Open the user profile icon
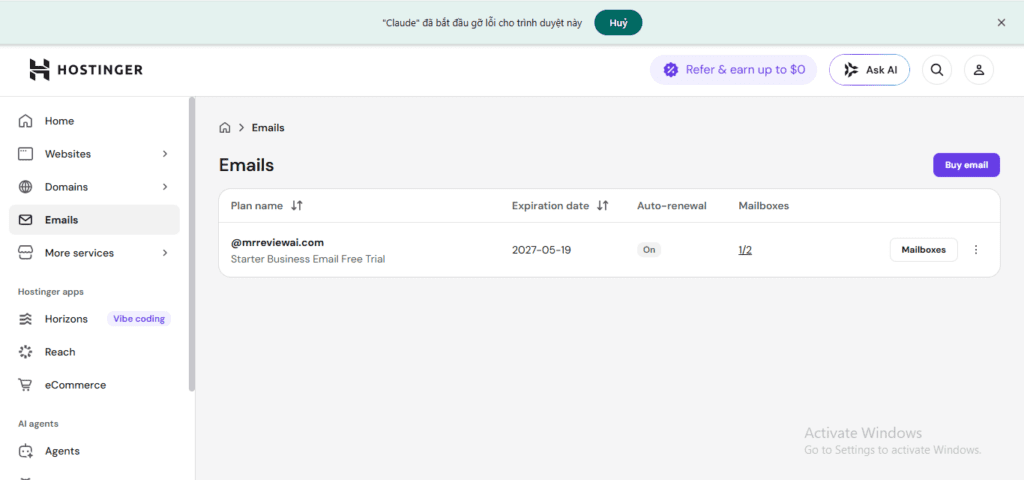This screenshot has width=1024, height=480. pos(978,70)
